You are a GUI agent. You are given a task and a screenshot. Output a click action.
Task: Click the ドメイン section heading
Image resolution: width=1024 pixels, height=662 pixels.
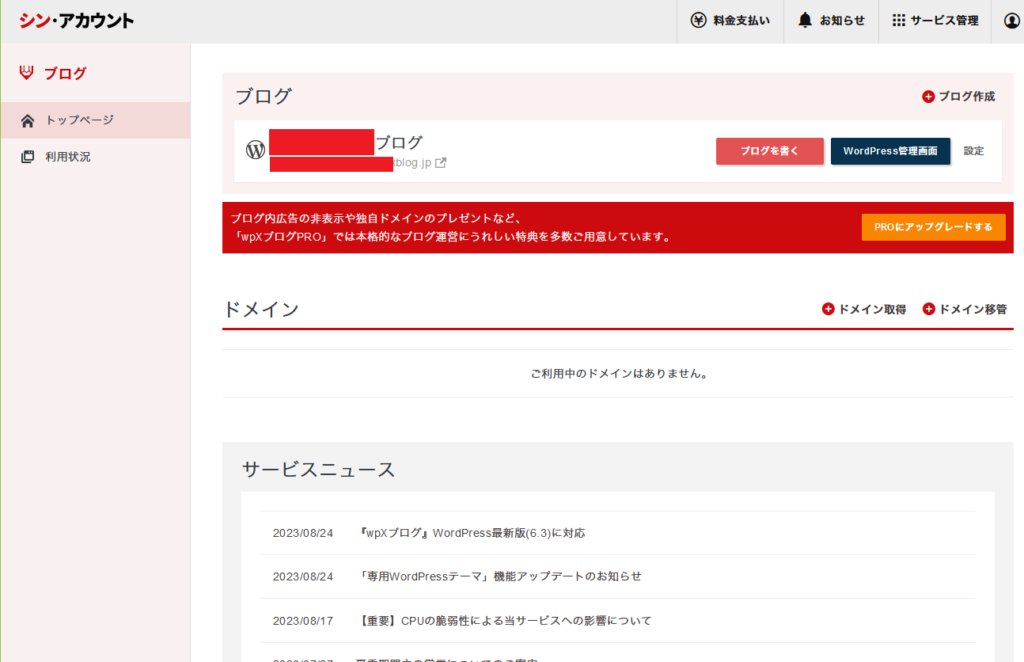pos(261,309)
